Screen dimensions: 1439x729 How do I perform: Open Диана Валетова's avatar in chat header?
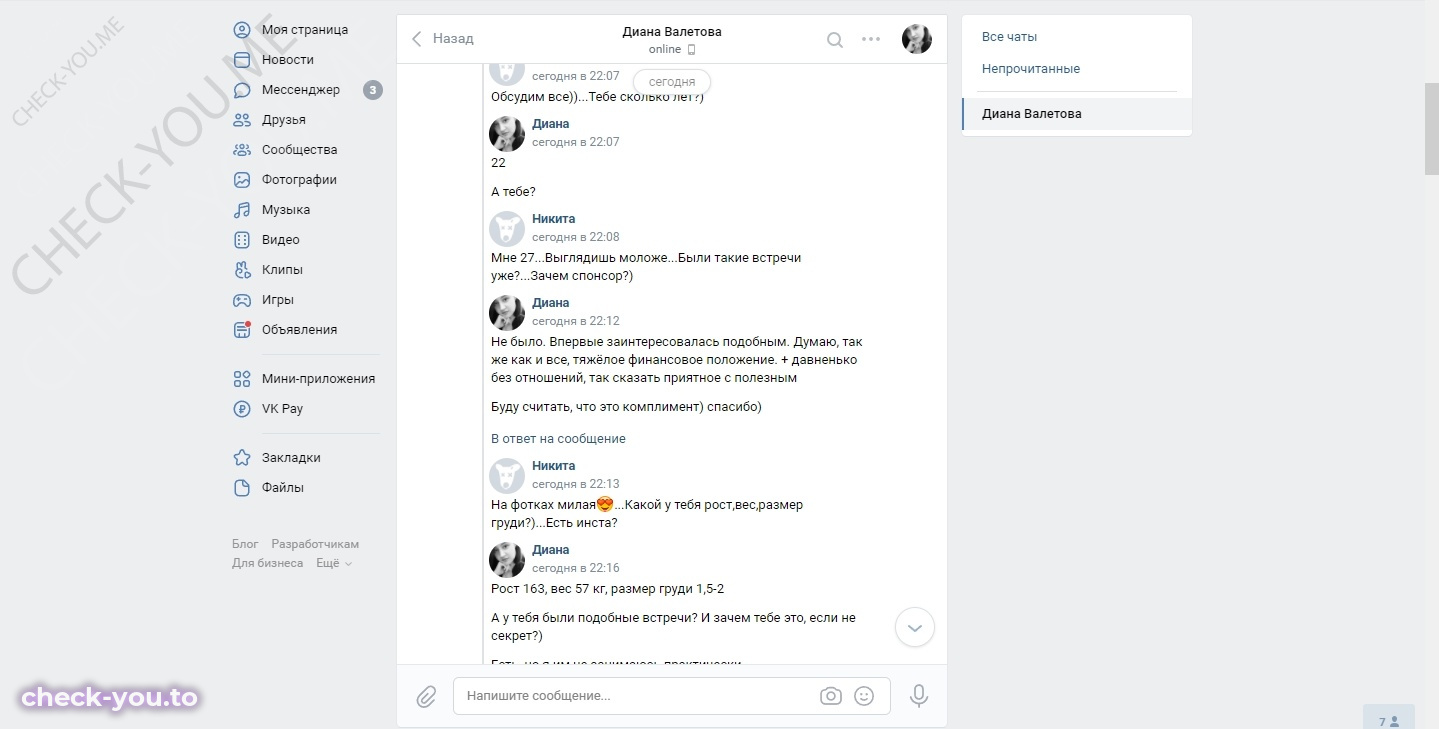point(917,39)
